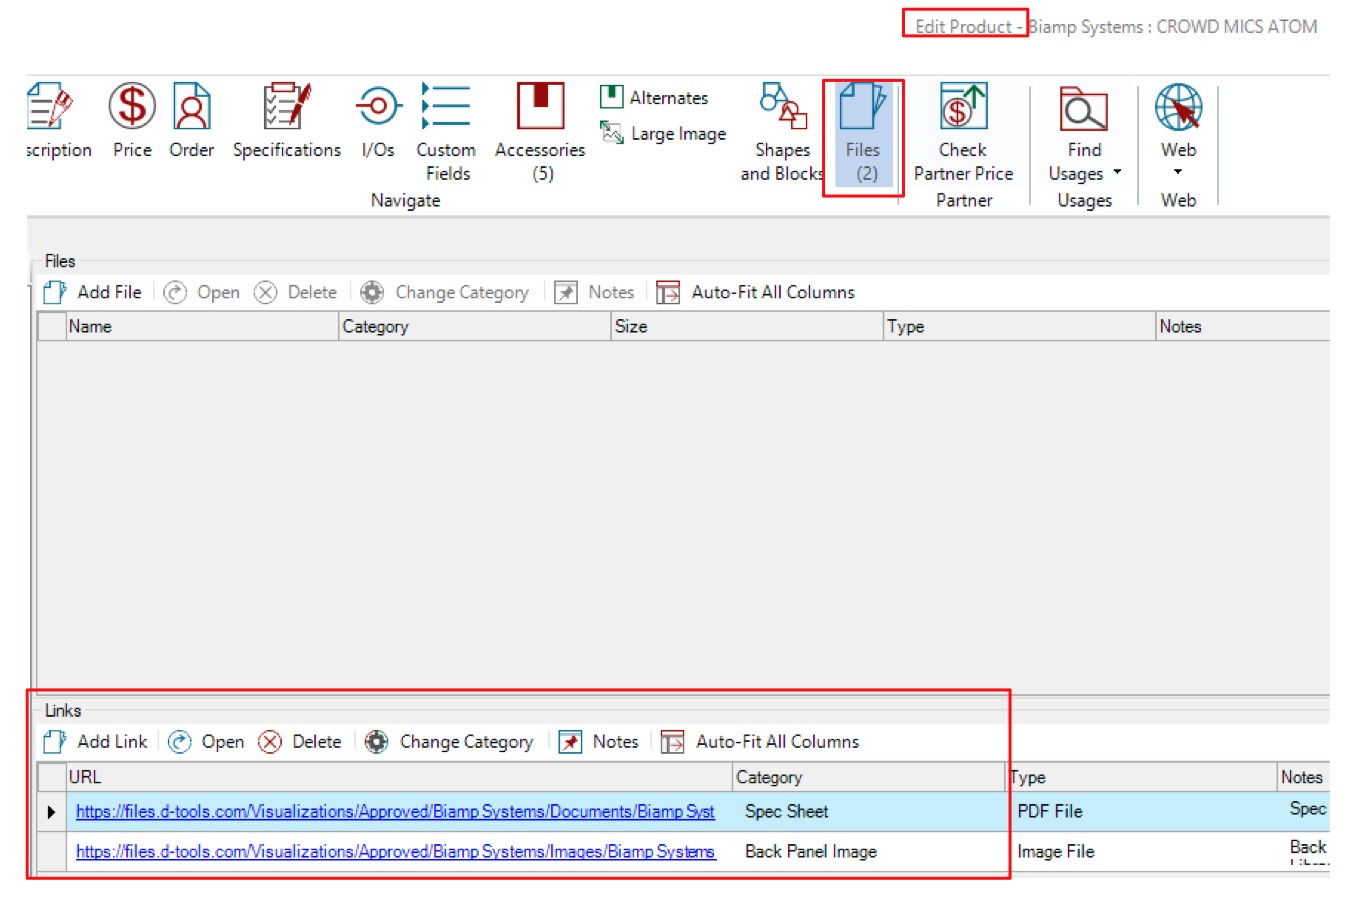Select the Back Panel Image category cell
1354x902 pixels.
(869, 851)
